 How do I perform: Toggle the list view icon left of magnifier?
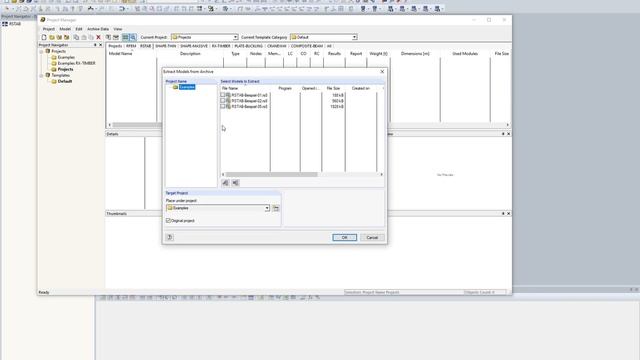tap(125, 37)
